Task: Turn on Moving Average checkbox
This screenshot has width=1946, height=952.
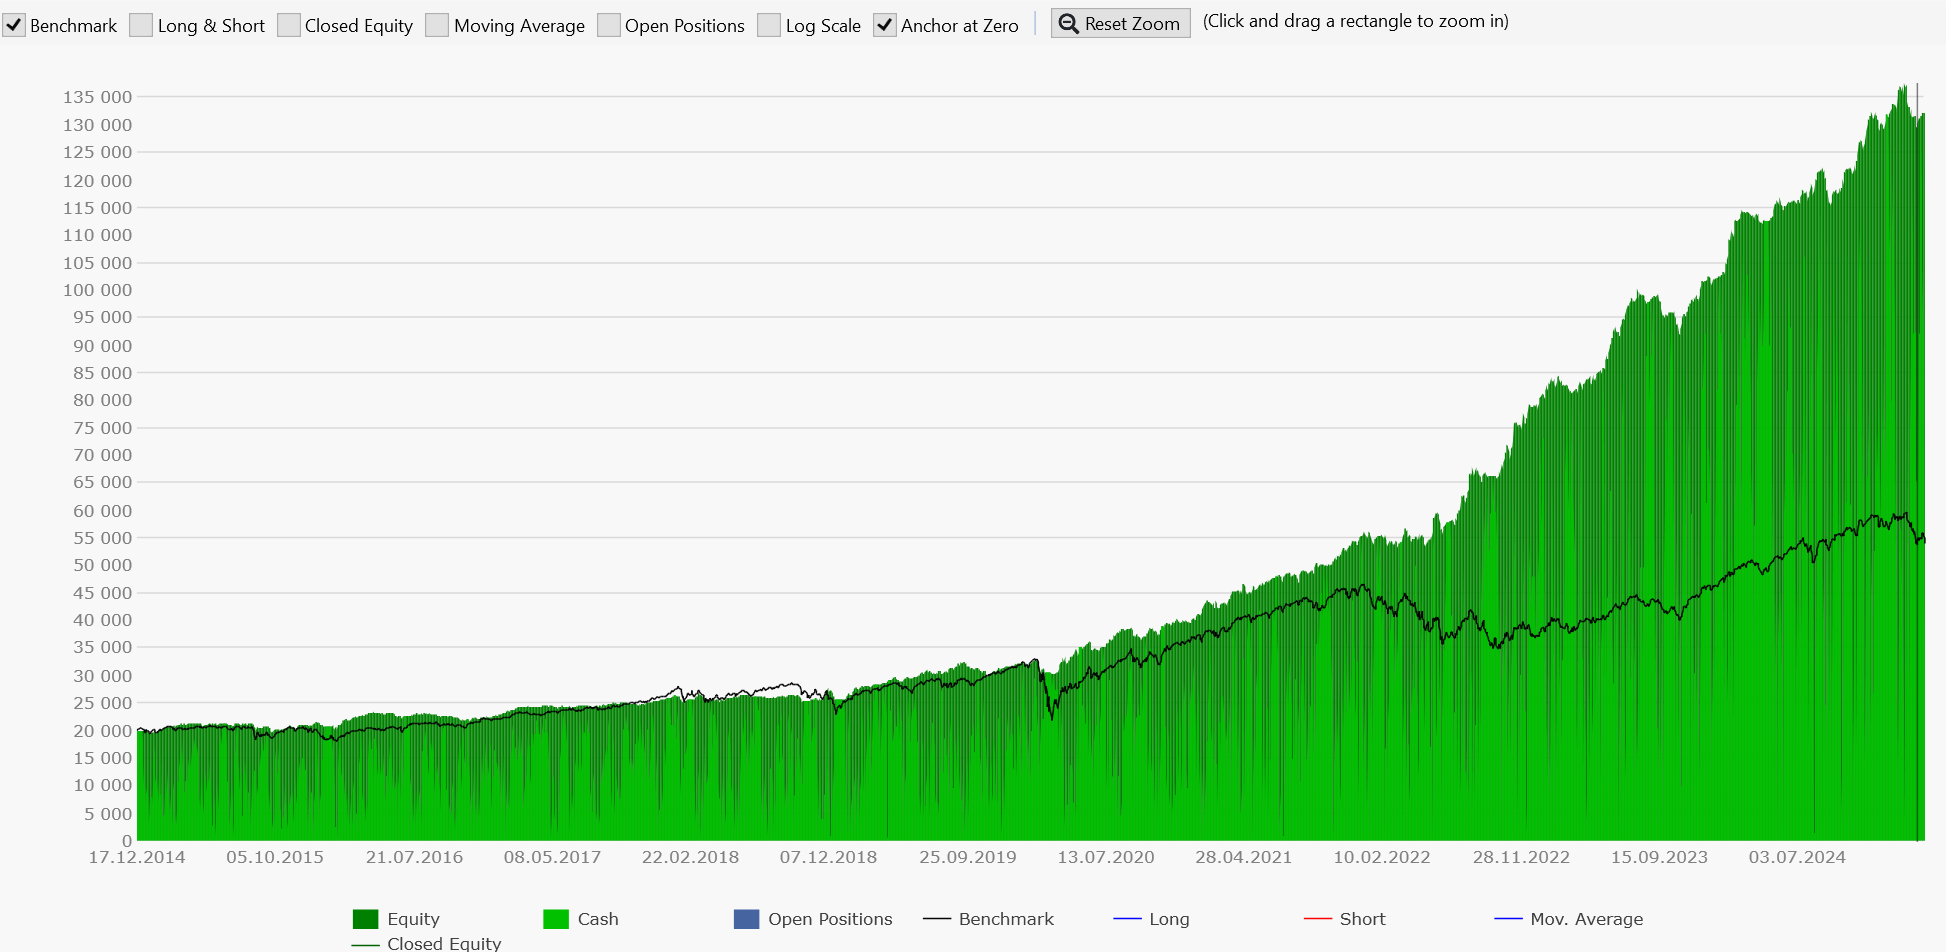Action: [x=437, y=25]
